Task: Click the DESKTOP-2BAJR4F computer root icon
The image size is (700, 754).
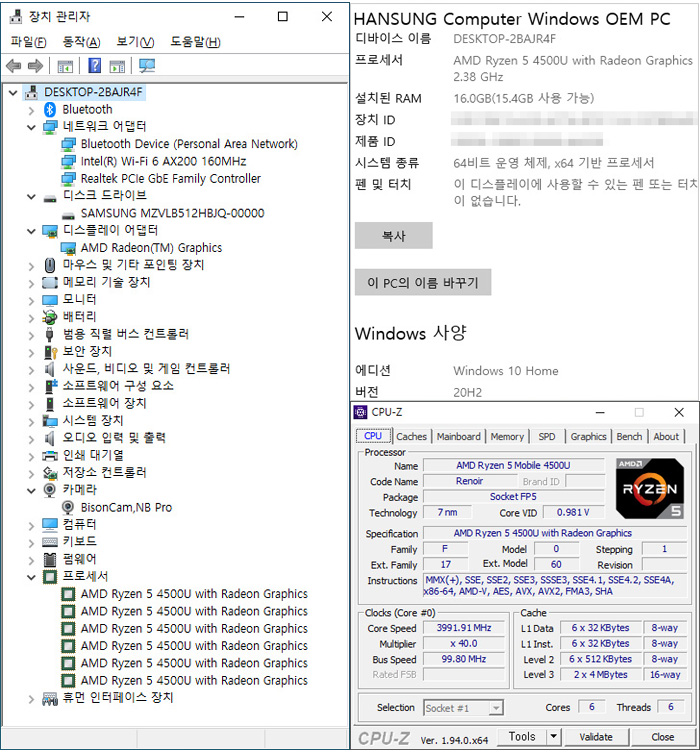Action: [x=32, y=92]
